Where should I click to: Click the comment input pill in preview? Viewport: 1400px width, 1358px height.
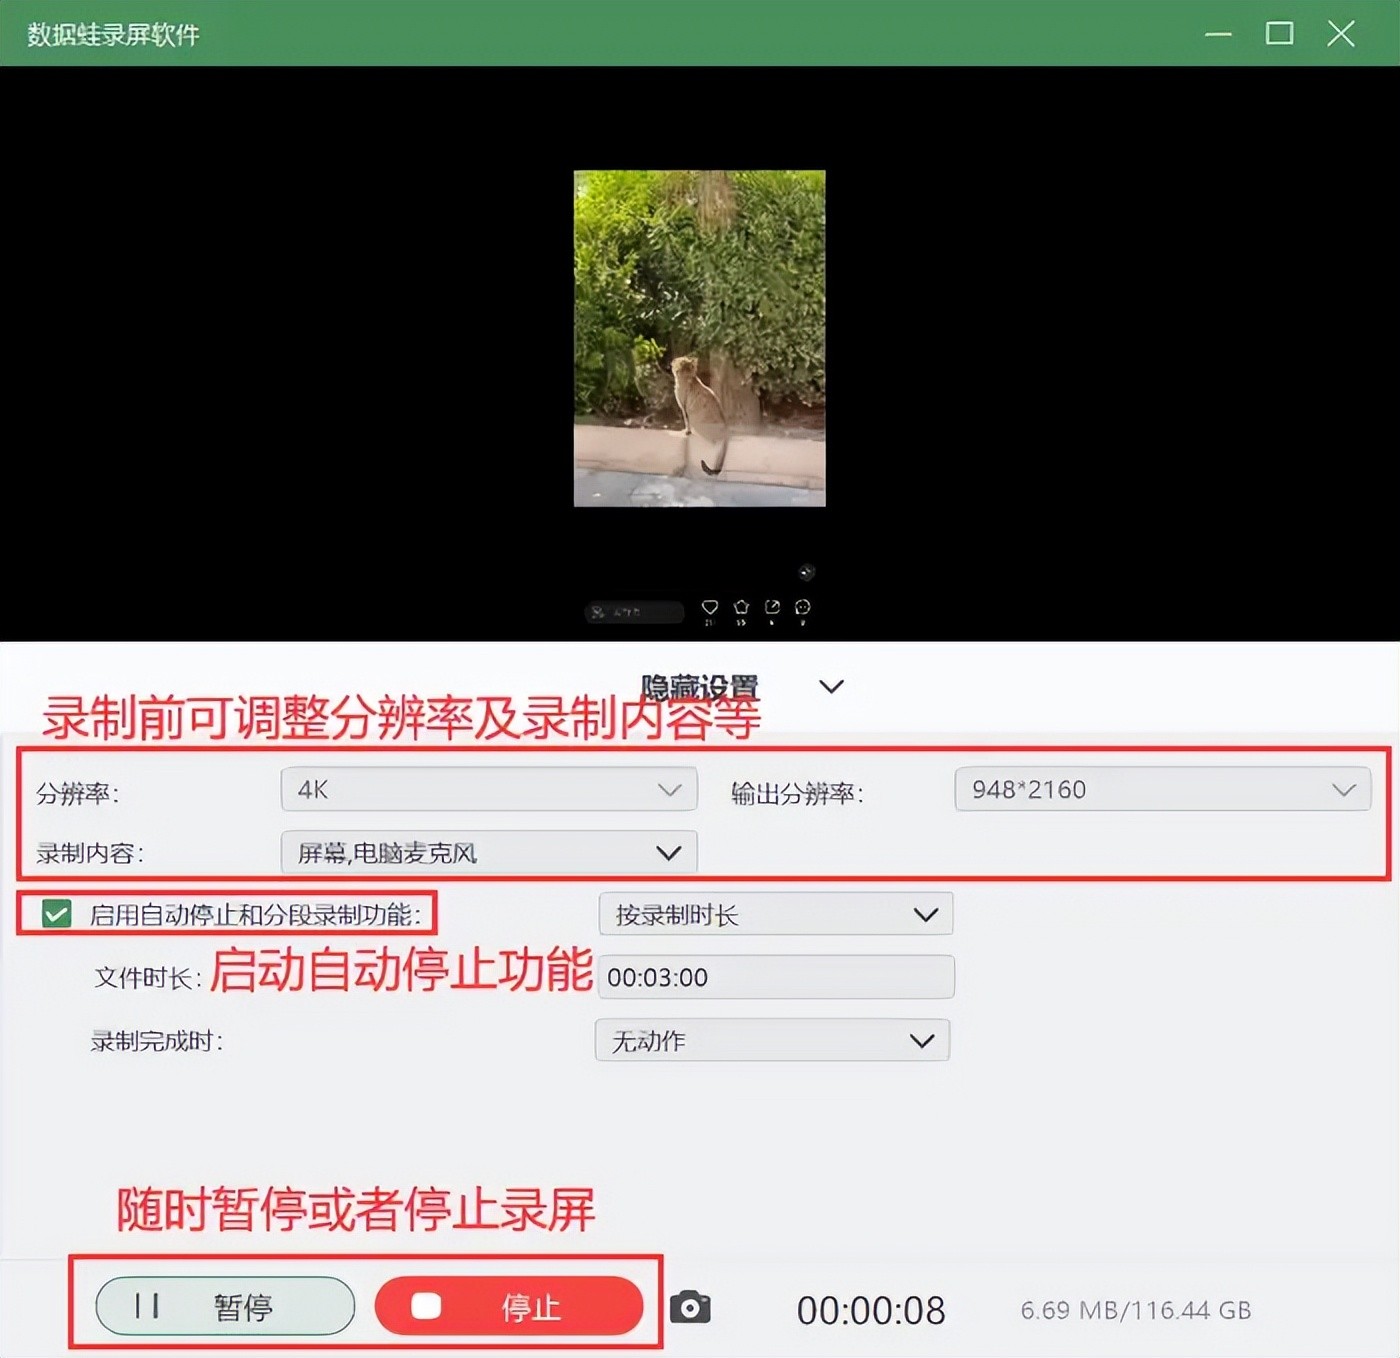tap(634, 611)
